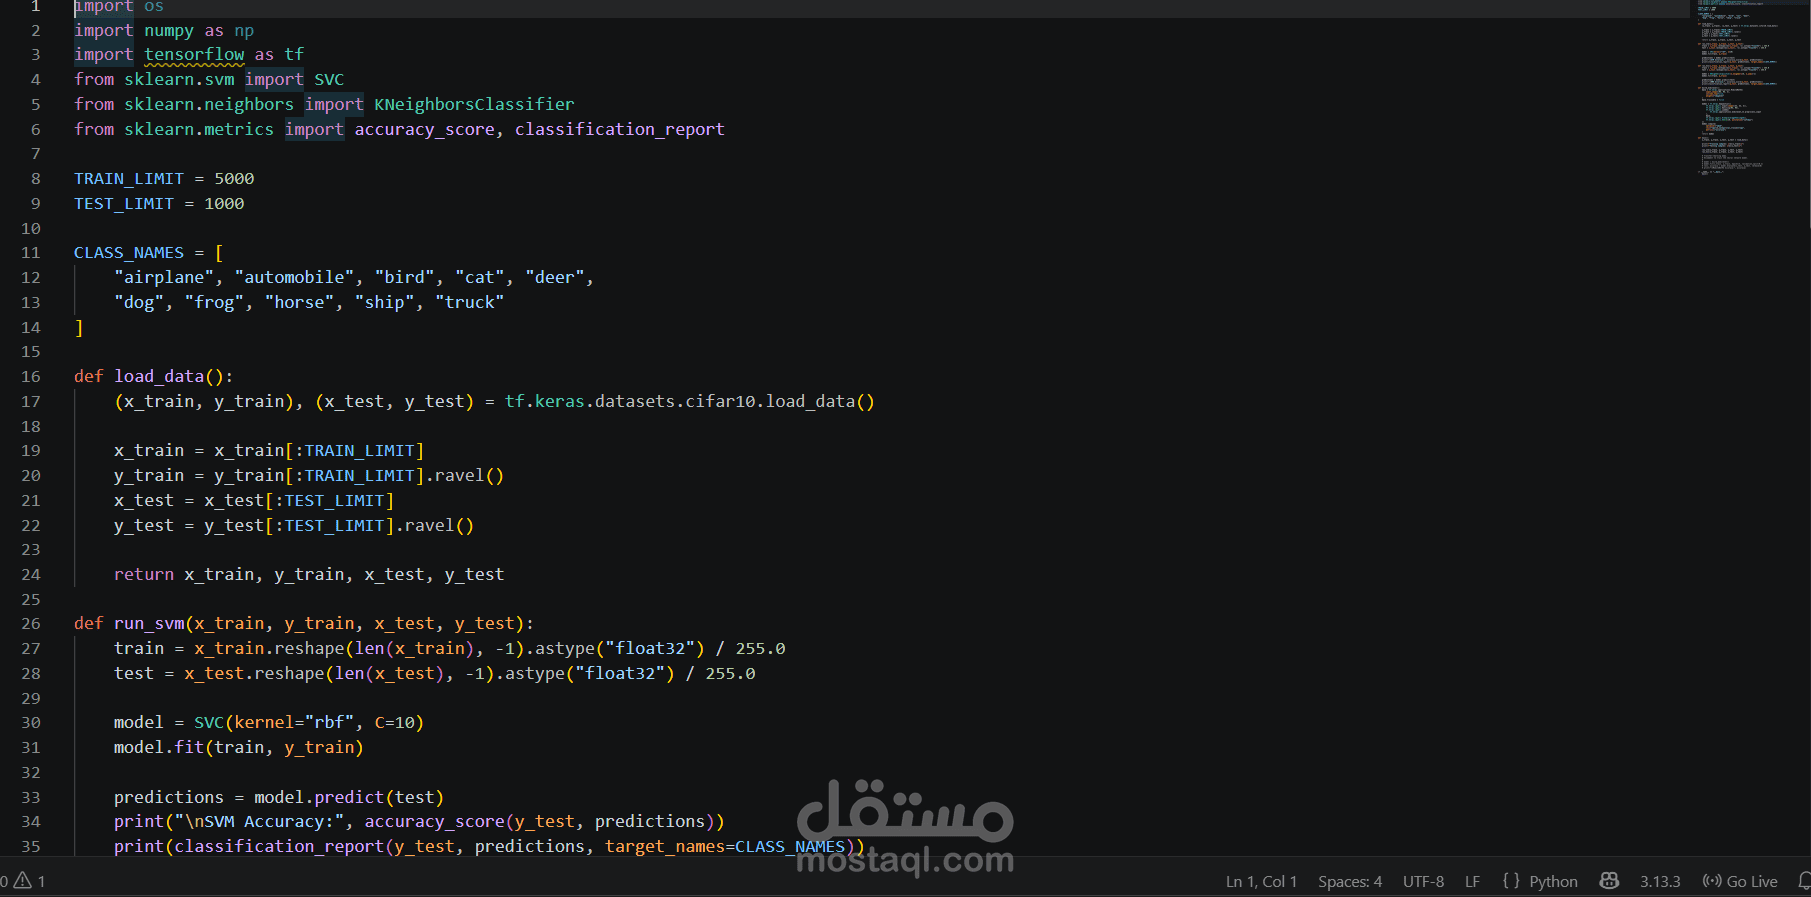The height and width of the screenshot is (897, 1811).
Task: Change language mode from Python
Action: [1553, 881]
